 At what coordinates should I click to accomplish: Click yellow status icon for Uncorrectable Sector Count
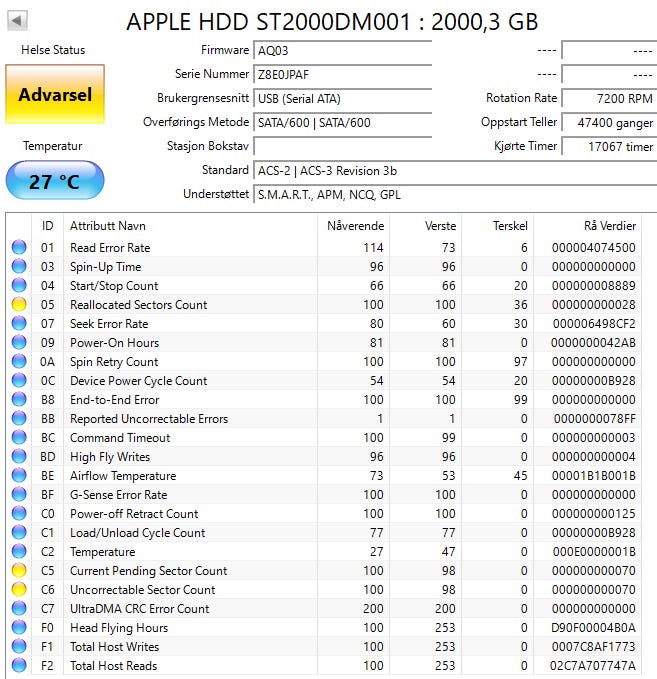pos(19,590)
